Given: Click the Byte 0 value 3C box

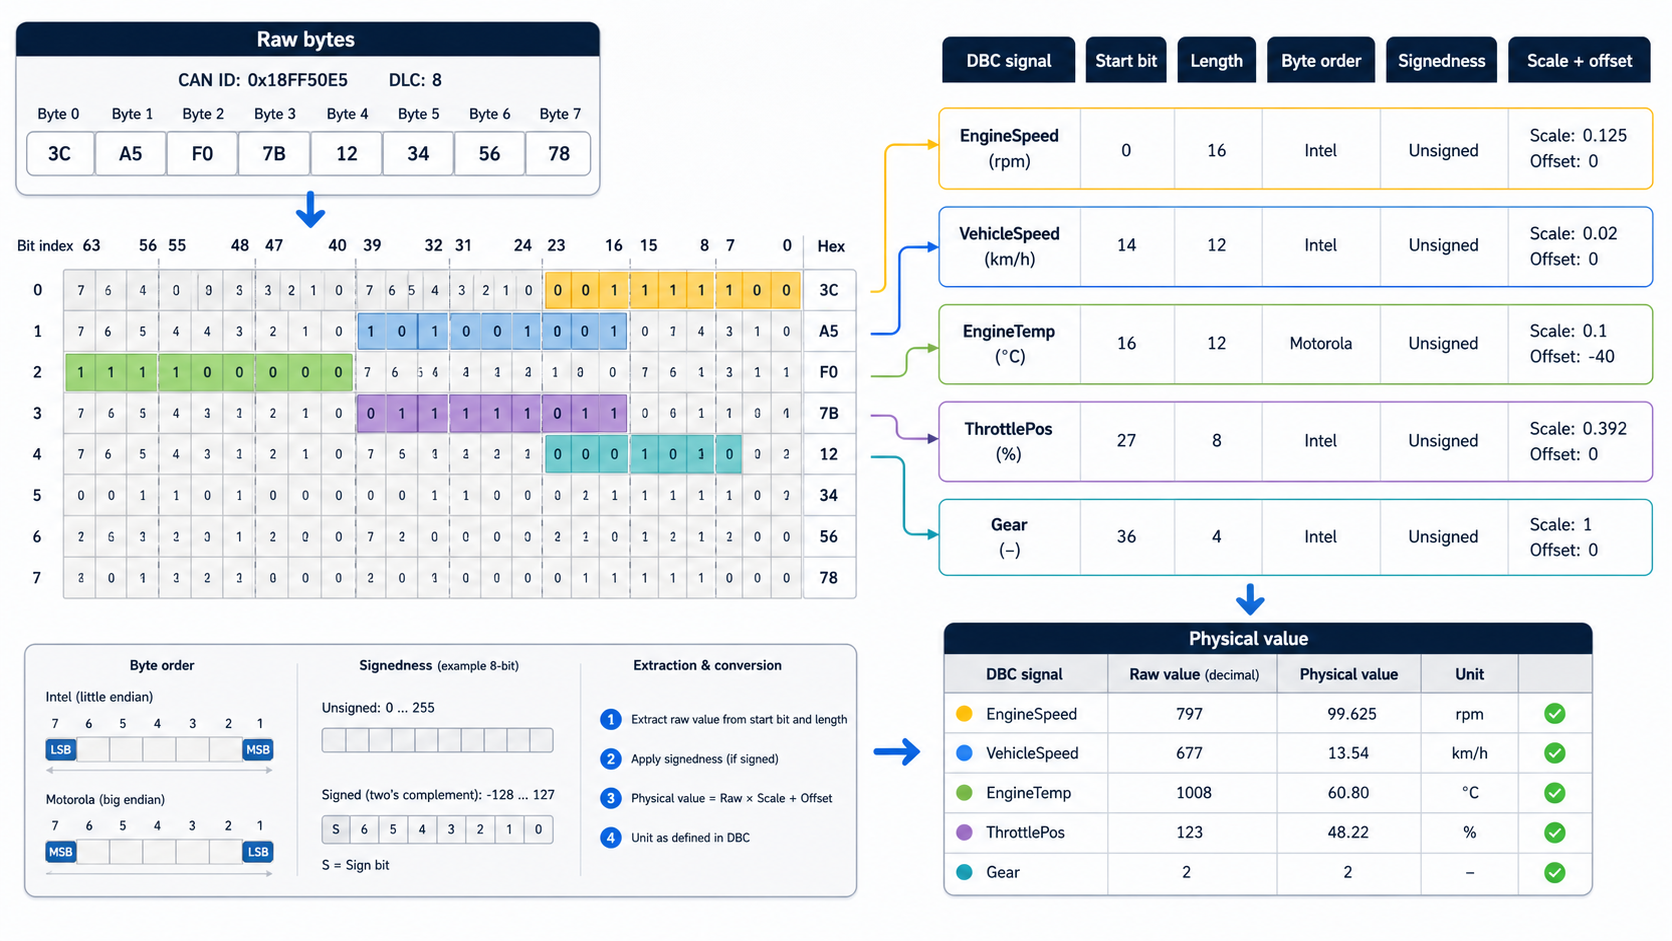Looking at the screenshot, I should pos(60,154).
